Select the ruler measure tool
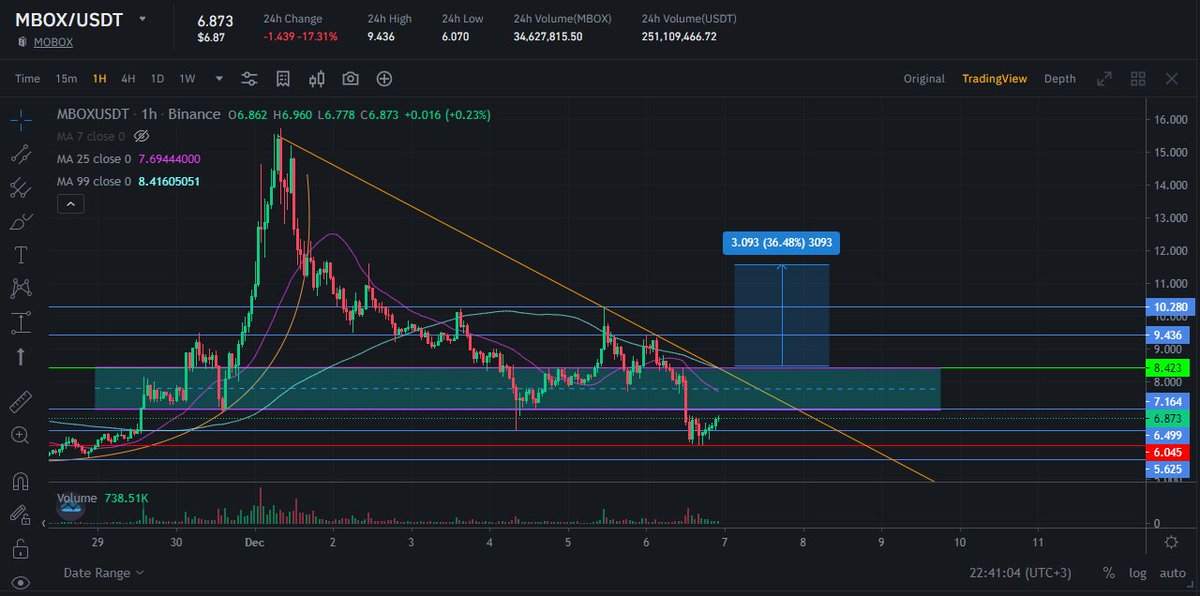The width and height of the screenshot is (1200, 596). pyautogui.click(x=20, y=402)
